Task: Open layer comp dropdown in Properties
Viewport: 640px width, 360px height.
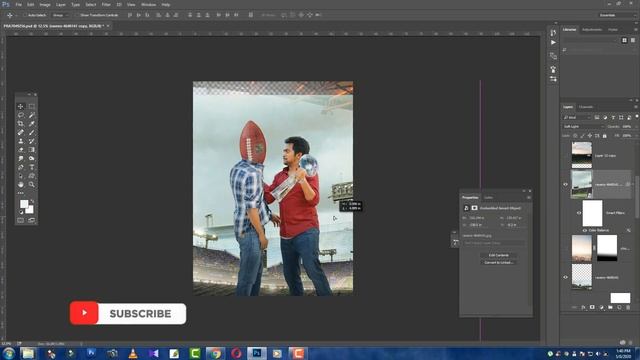Action: [494, 243]
